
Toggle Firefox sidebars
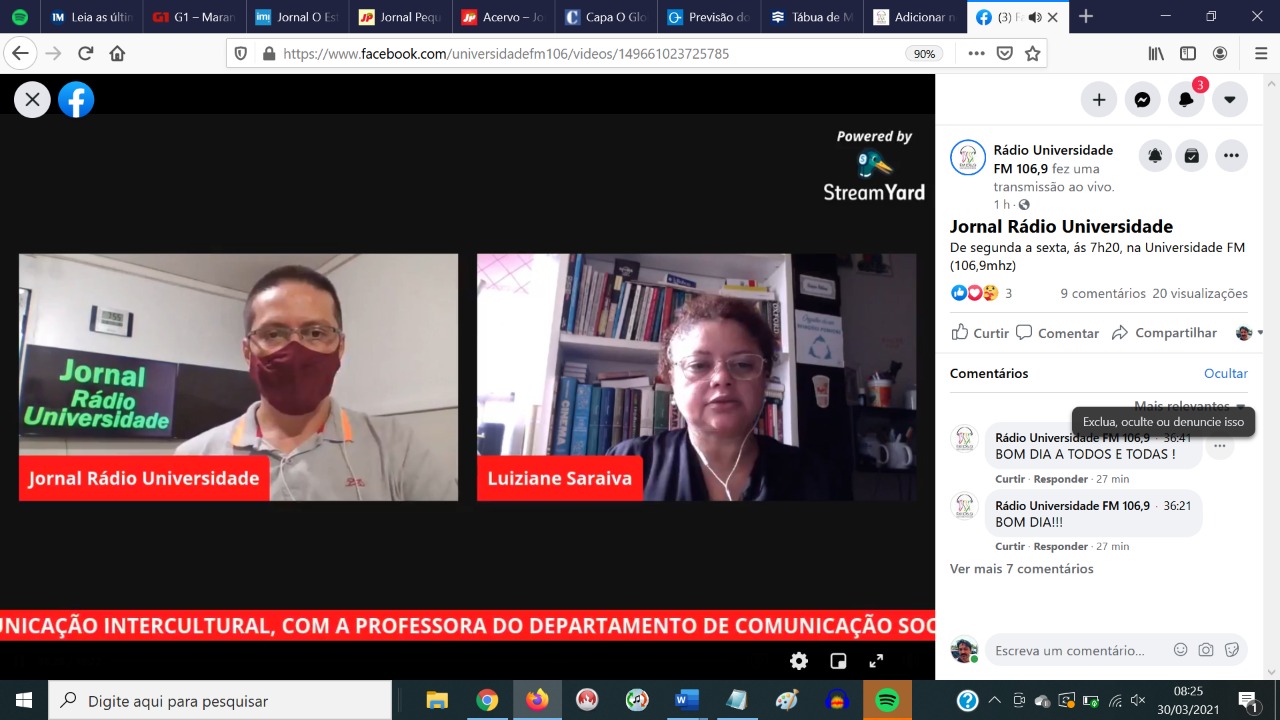coord(1188,54)
